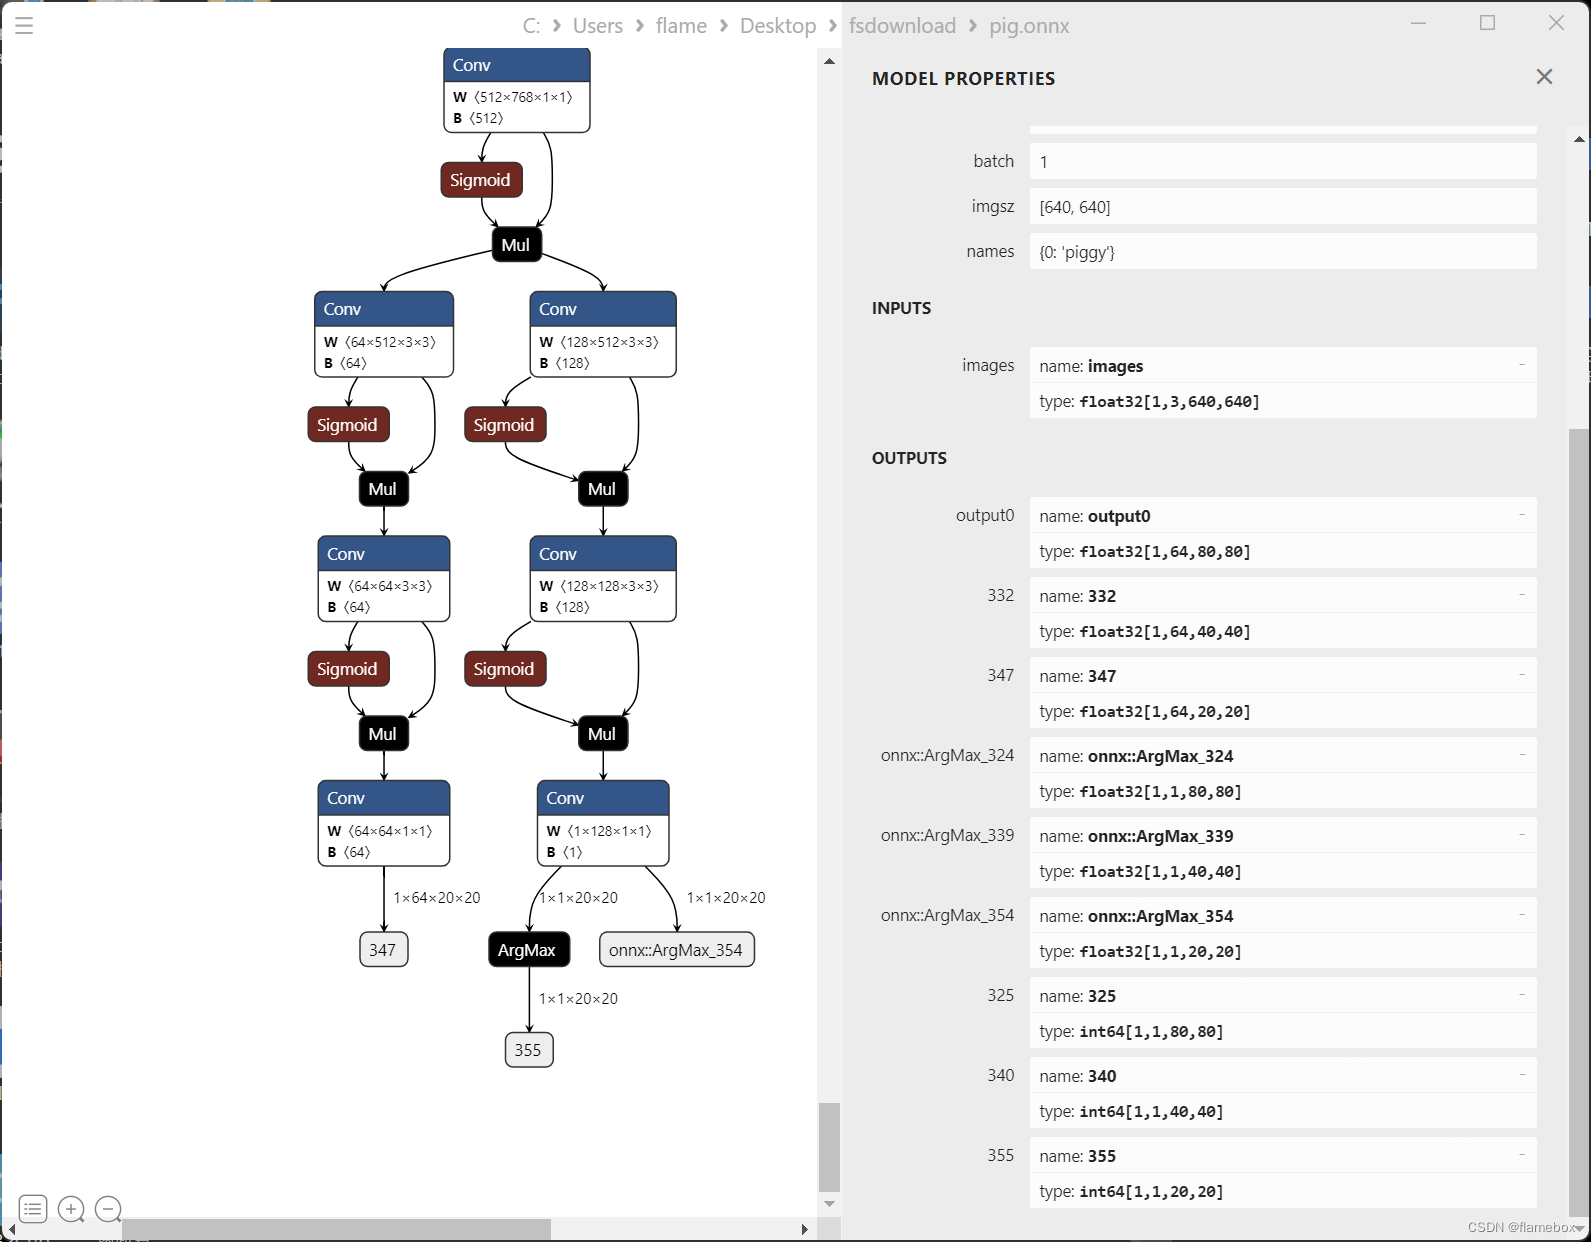Select Conv node with W 64×64×3×3

384,579
